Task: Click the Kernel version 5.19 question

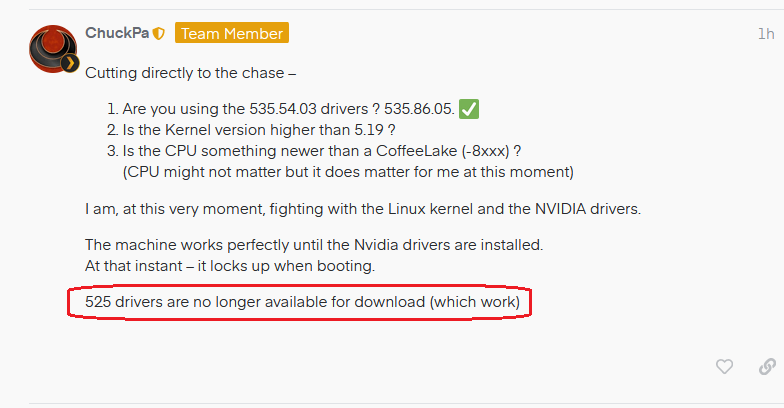Action: (x=259, y=130)
